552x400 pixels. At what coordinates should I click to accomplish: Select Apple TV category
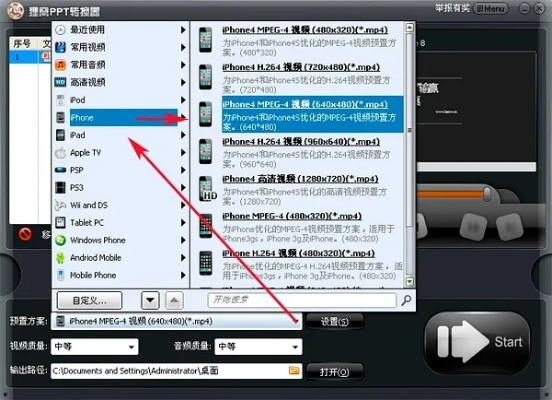[120, 153]
